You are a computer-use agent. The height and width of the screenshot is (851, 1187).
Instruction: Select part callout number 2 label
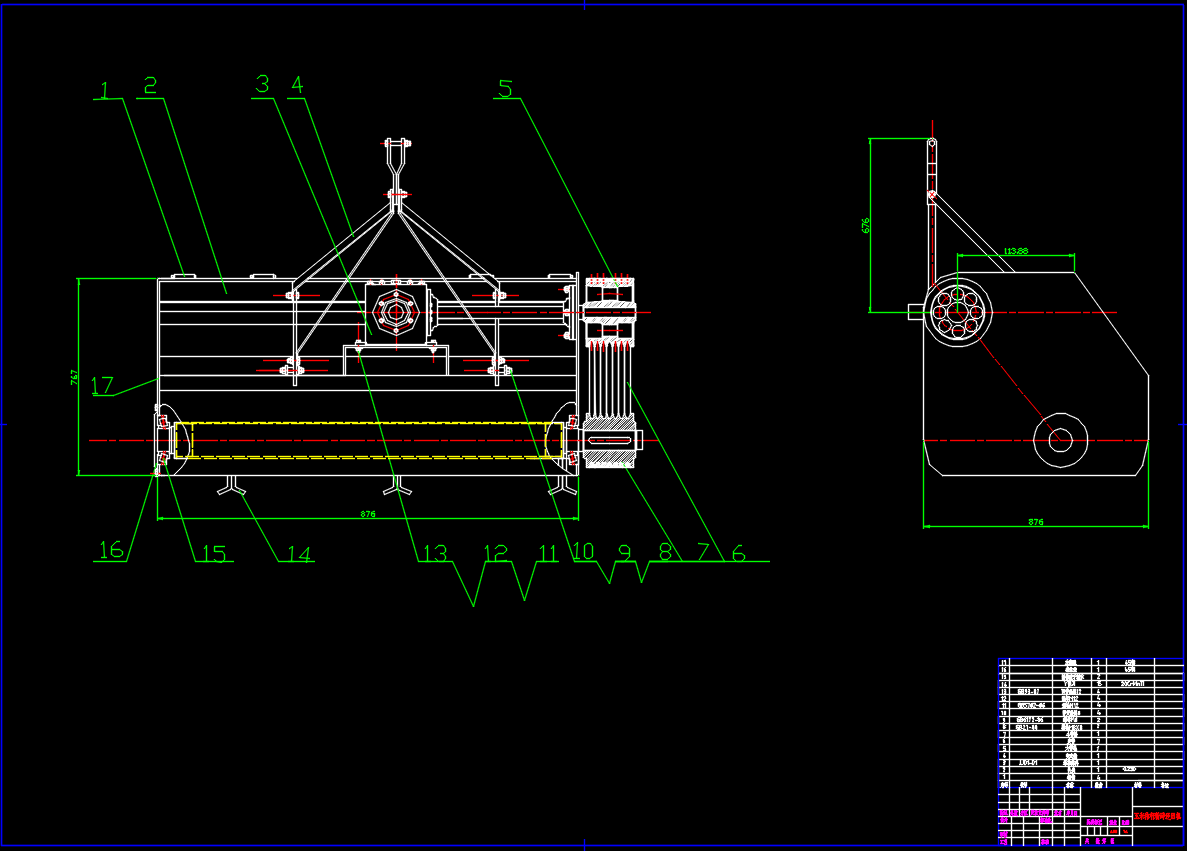(x=150, y=86)
